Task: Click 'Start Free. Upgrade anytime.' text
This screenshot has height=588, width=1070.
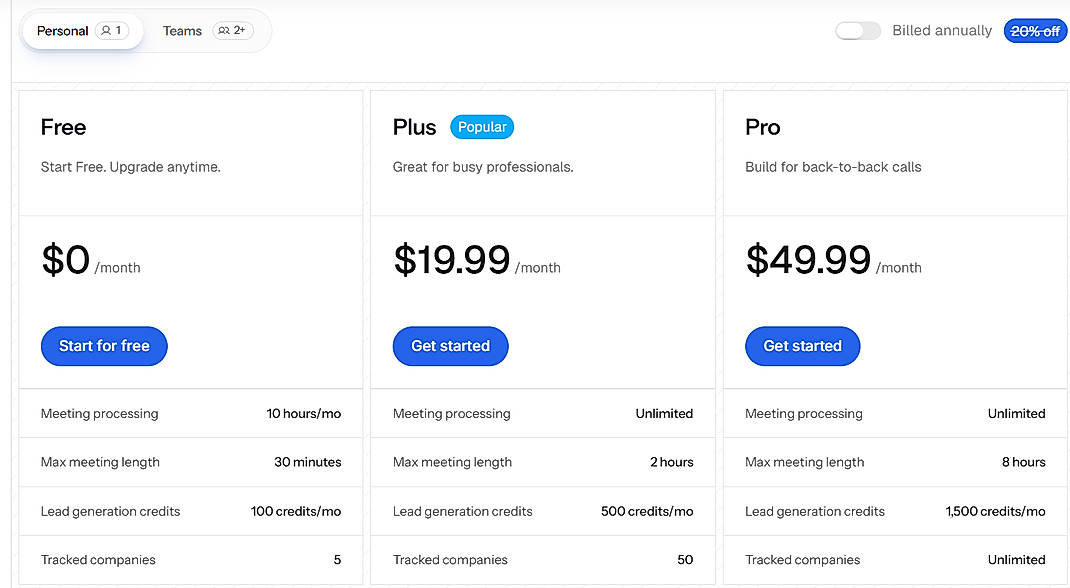Action: (130, 167)
